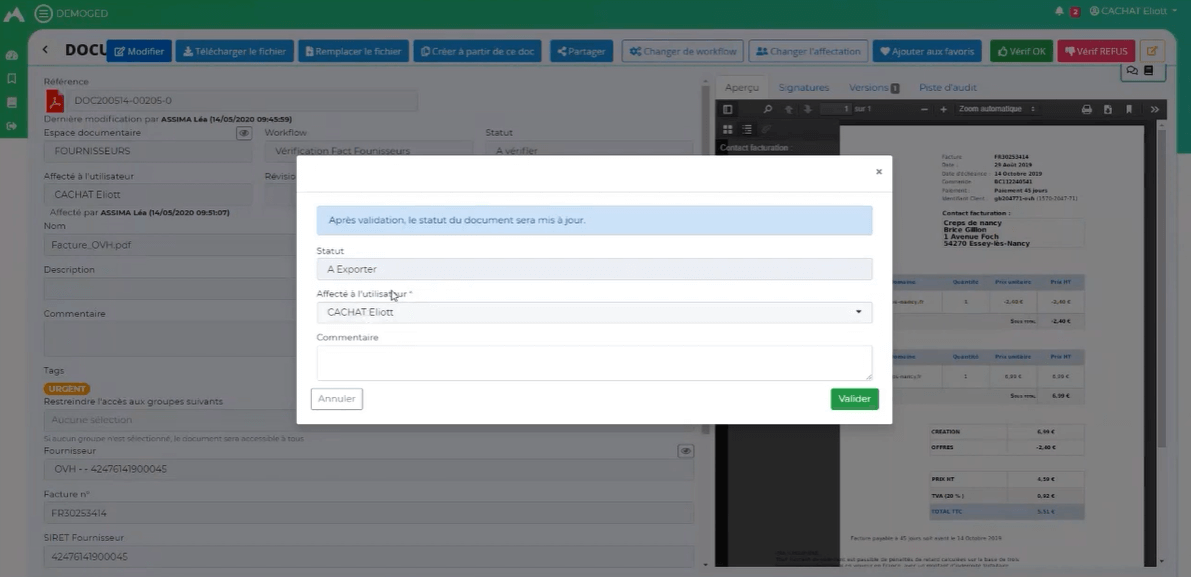Open the PDF viewer tools double-chevron
1191x577 pixels.
point(1155,109)
